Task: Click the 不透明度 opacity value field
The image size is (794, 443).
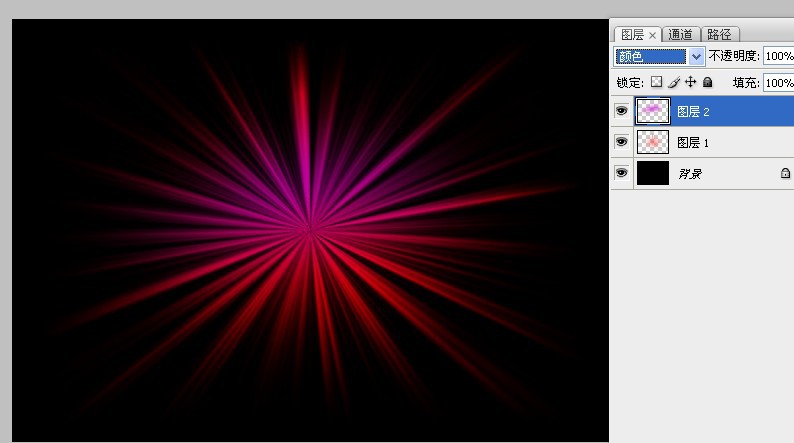Action: tap(779, 56)
